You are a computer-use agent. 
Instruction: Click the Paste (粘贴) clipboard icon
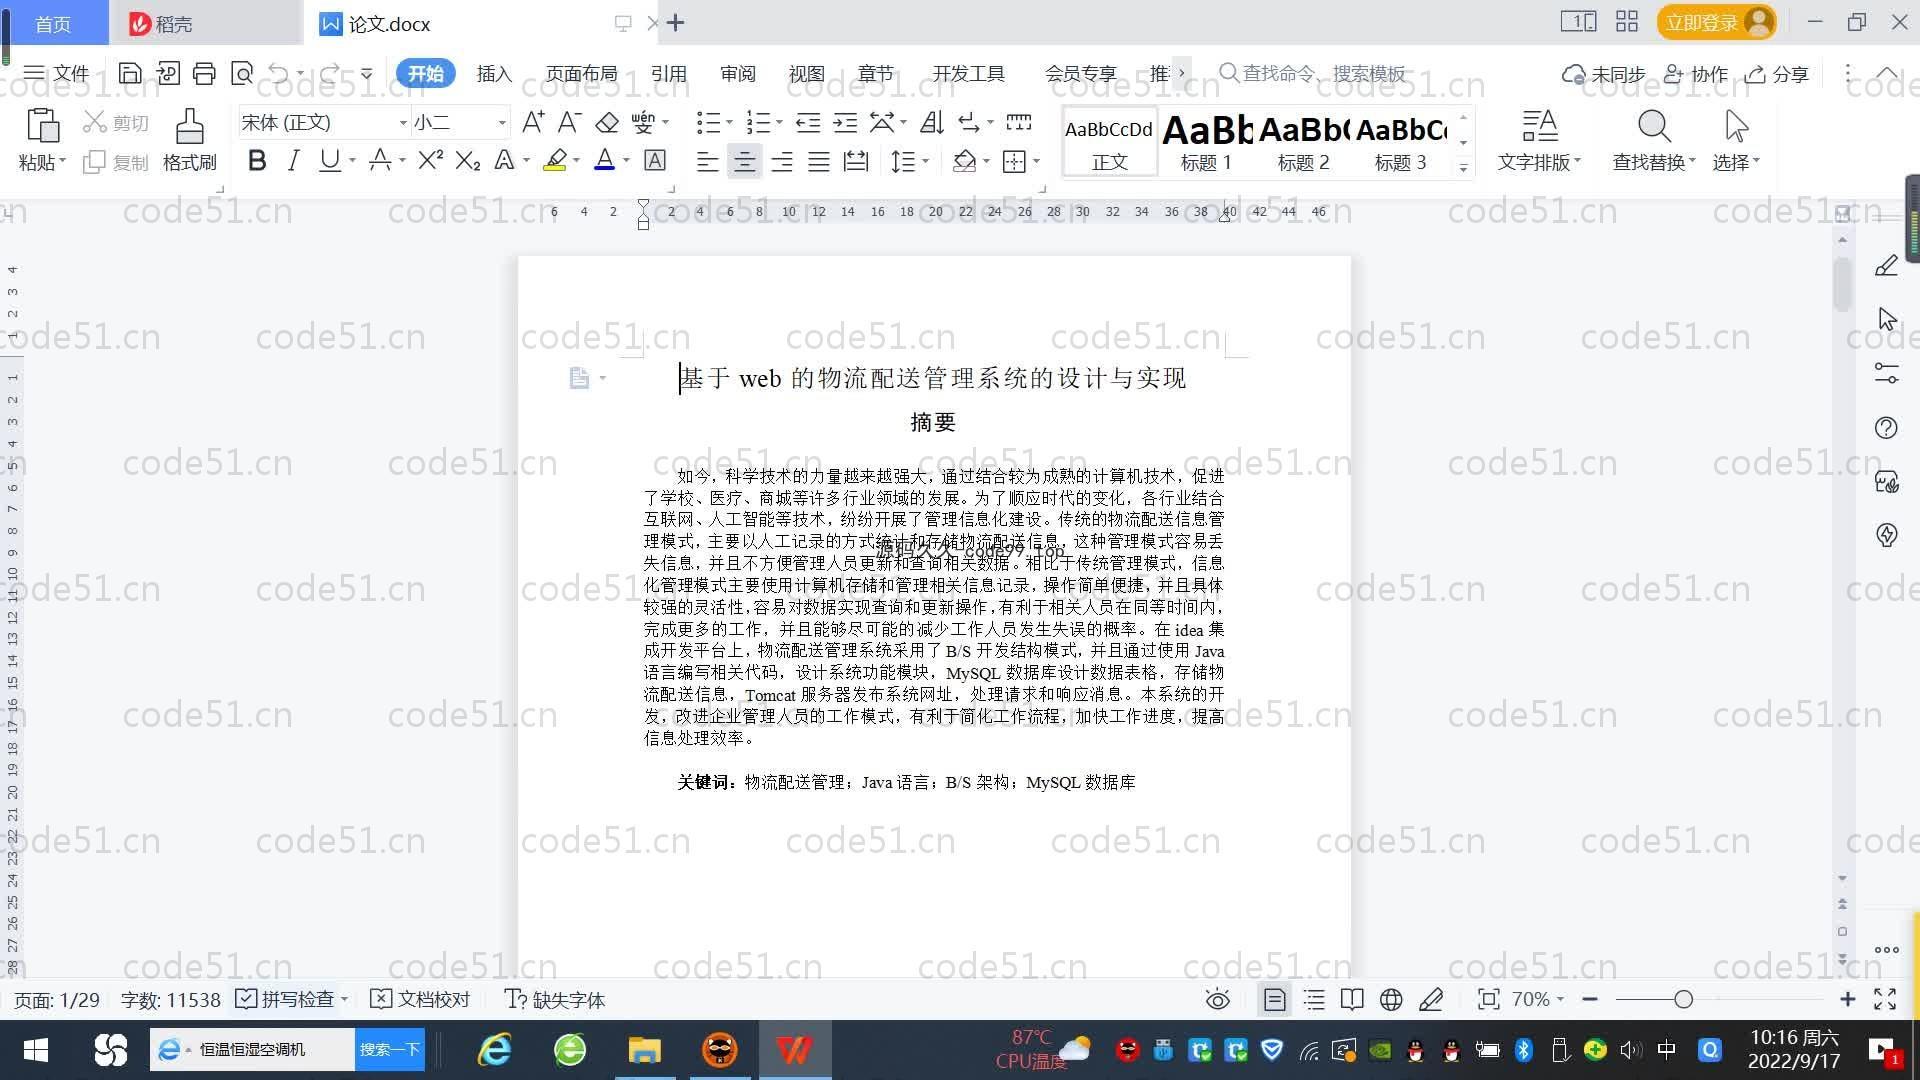[42, 126]
